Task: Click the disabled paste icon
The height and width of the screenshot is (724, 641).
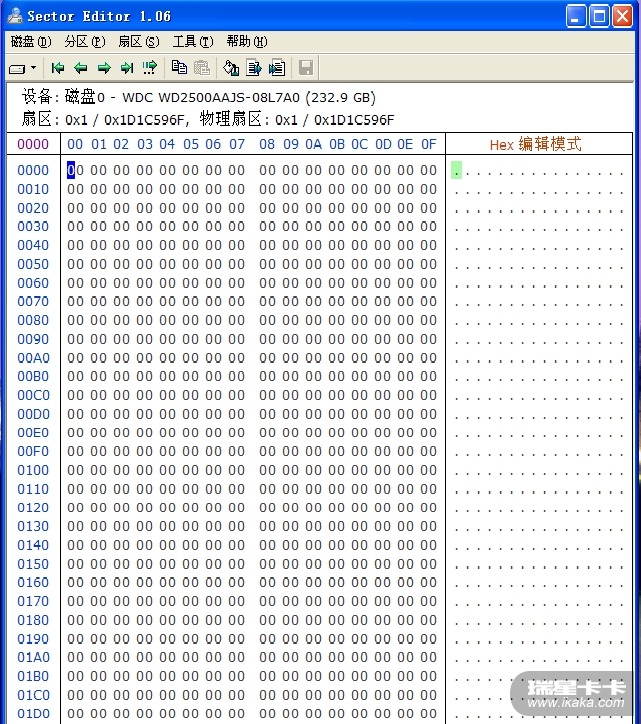Action: [202, 68]
